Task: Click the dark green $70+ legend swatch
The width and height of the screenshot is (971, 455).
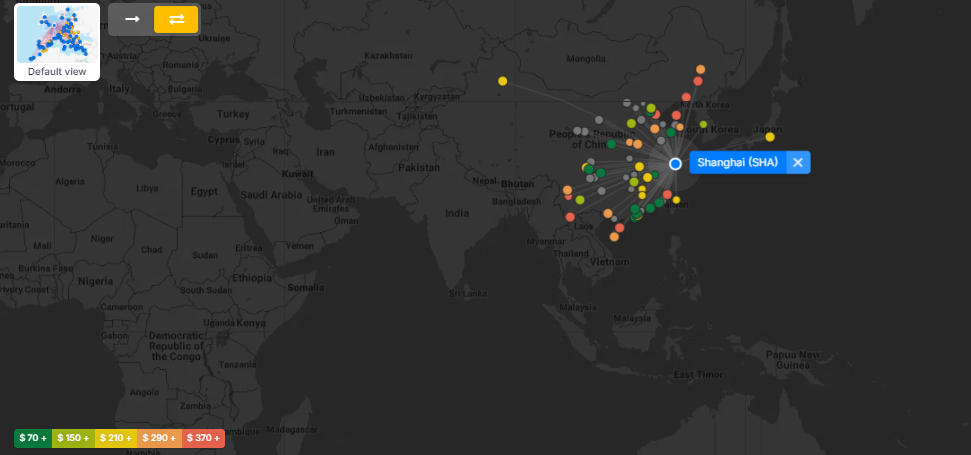Action: [33, 438]
